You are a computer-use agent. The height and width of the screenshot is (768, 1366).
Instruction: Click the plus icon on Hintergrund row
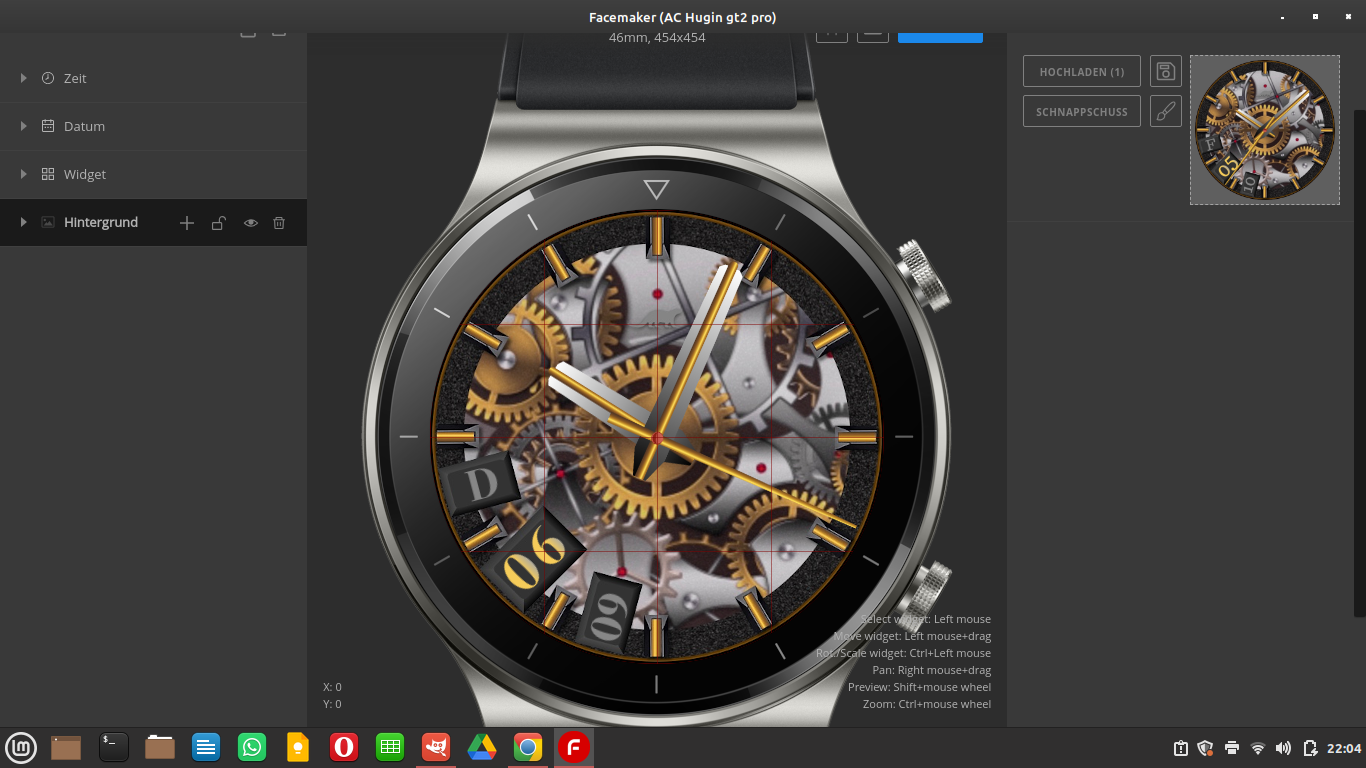pos(187,223)
